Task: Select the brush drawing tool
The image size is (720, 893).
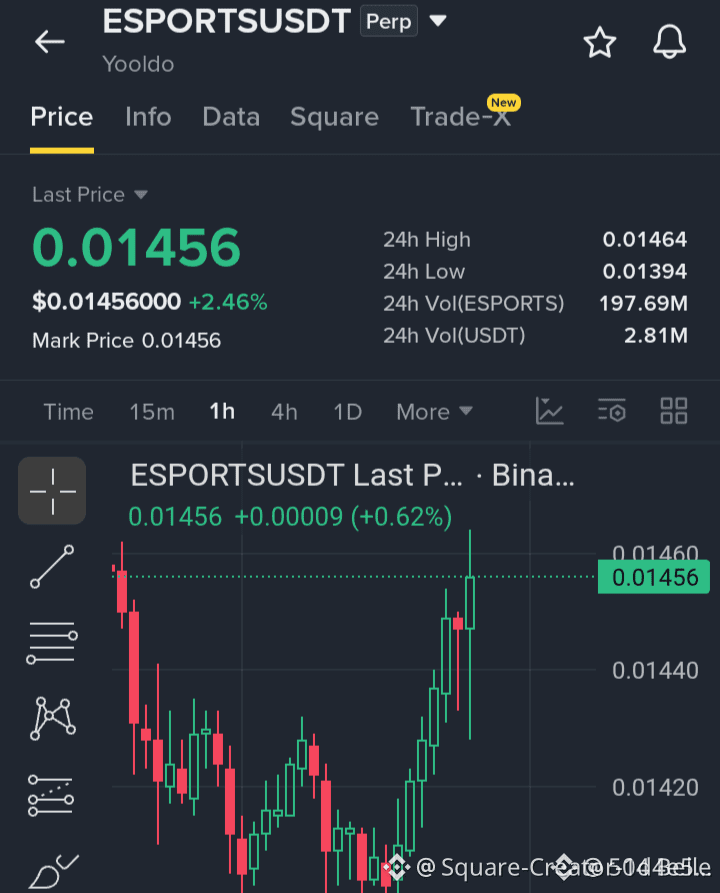Action: click(53, 872)
